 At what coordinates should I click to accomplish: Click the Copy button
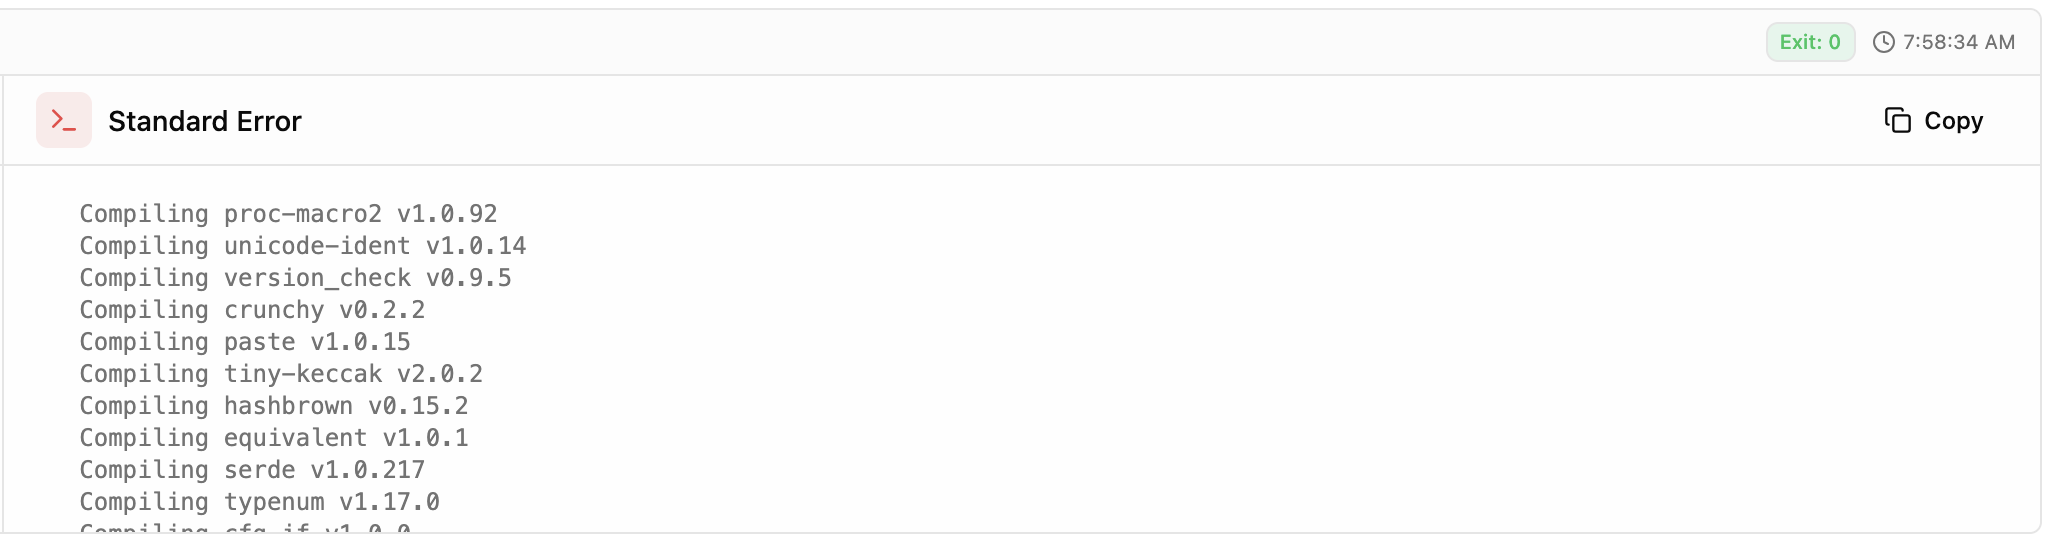click(x=1933, y=121)
